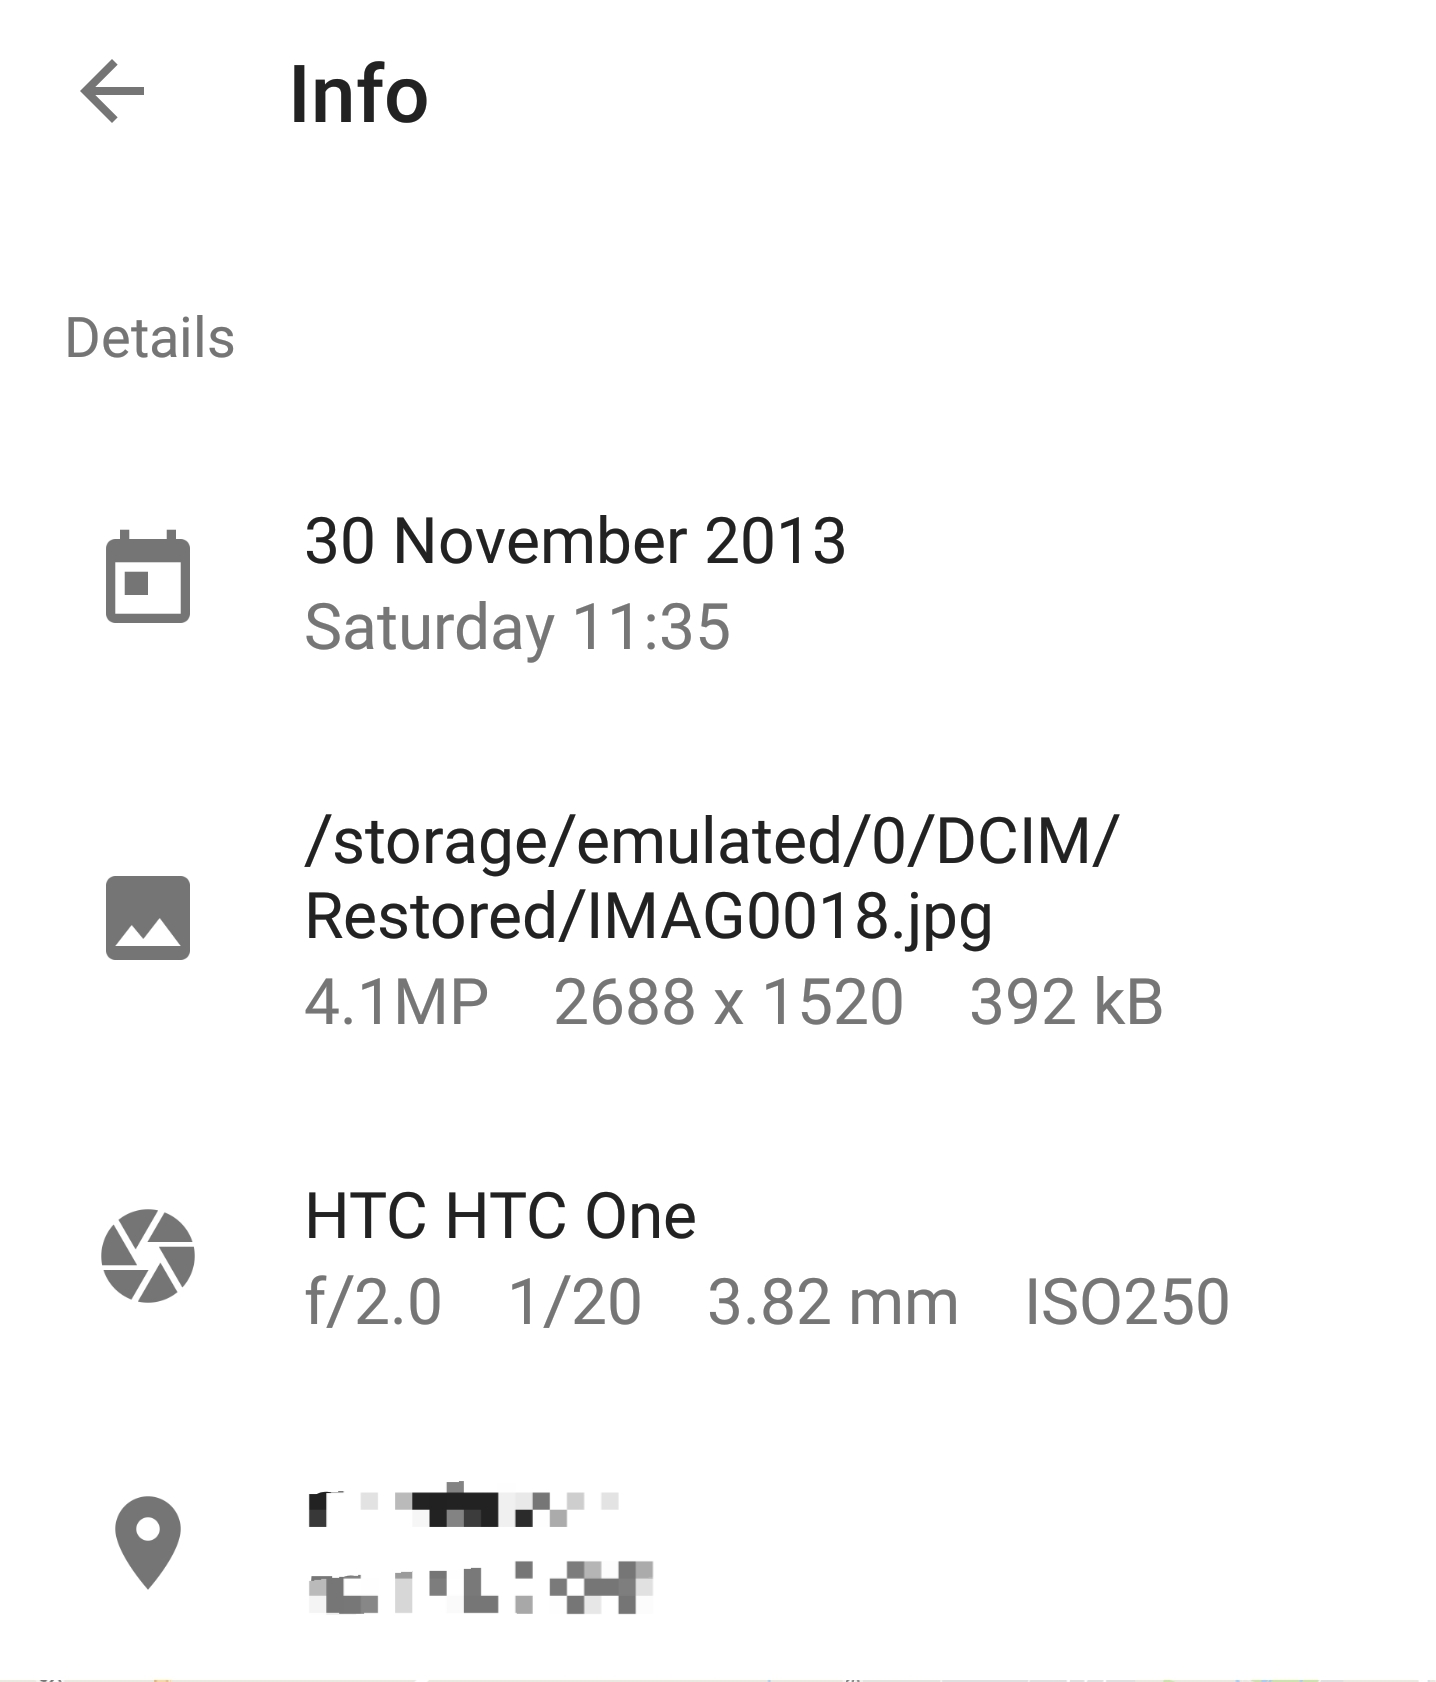Screen dimensions: 1436x1682
Task: Select the /storage/emulated/0/DCIM file path
Action: [x=712, y=840]
